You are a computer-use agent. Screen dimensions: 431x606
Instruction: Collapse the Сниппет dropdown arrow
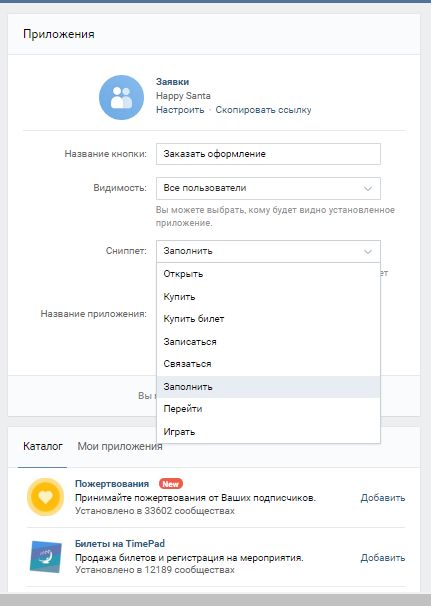(368, 252)
